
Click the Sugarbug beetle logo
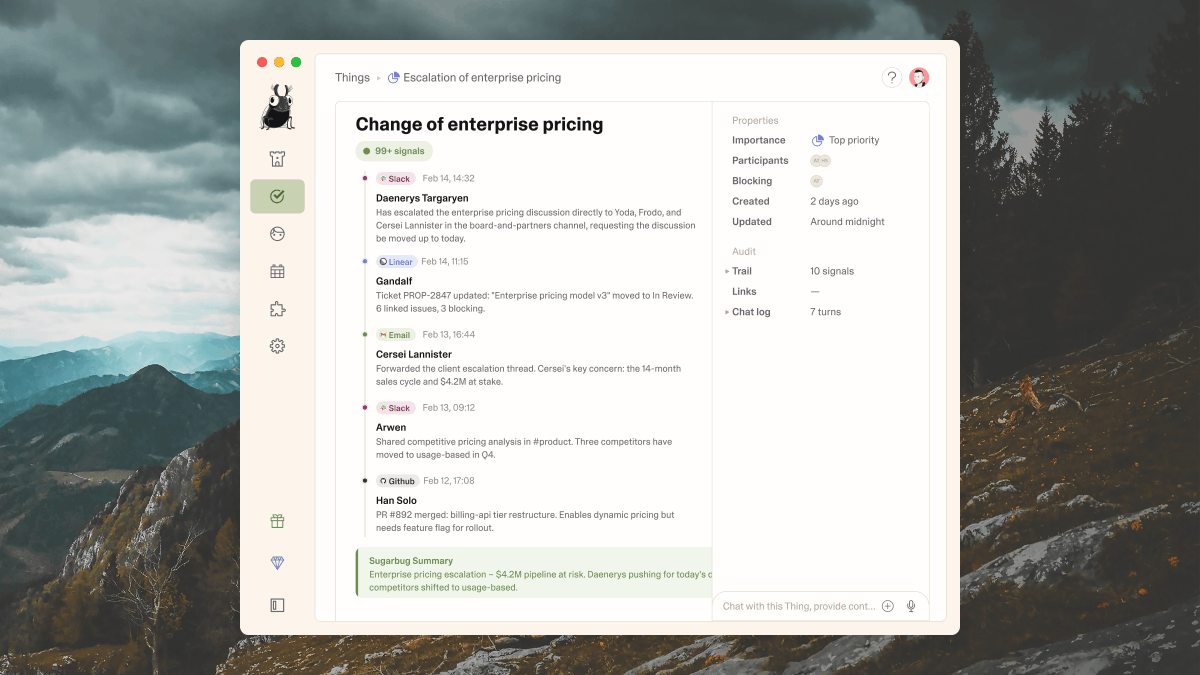coord(277,107)
